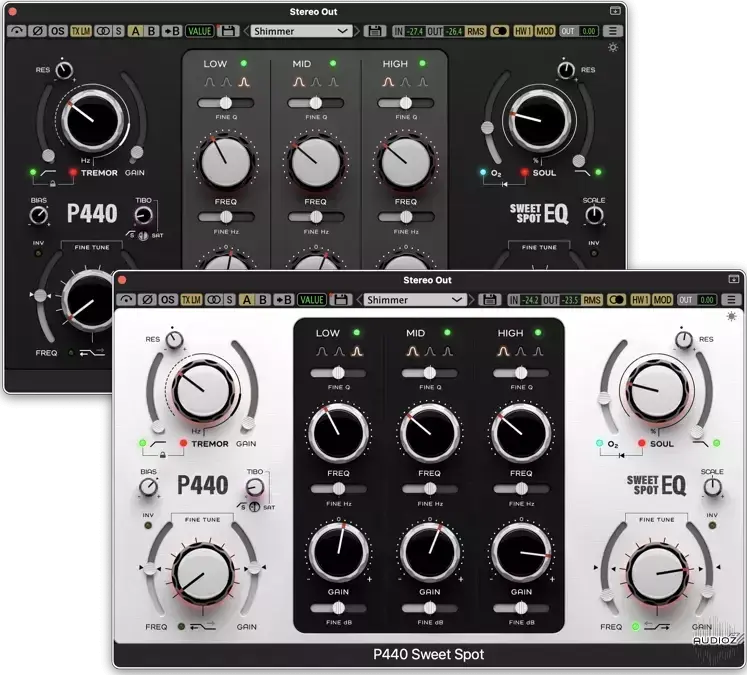Screen dimensions: 747x675
Task: Click LOW FINE Q slider in front window
Action: click(338, 373)
